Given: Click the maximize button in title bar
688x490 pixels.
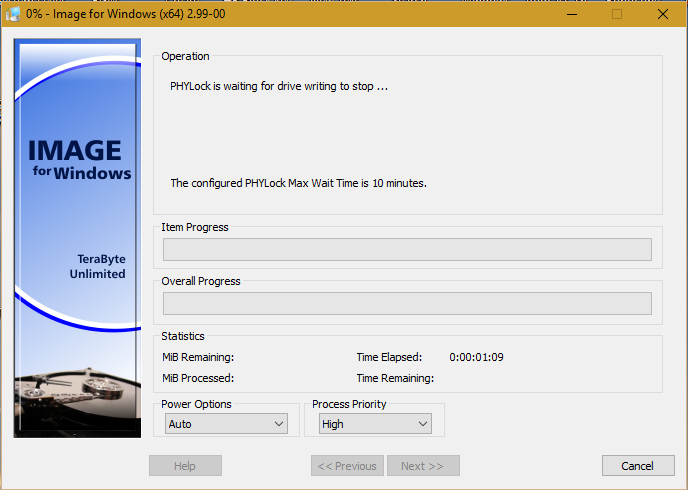Looking at the screenshot, I should (617, 14).
